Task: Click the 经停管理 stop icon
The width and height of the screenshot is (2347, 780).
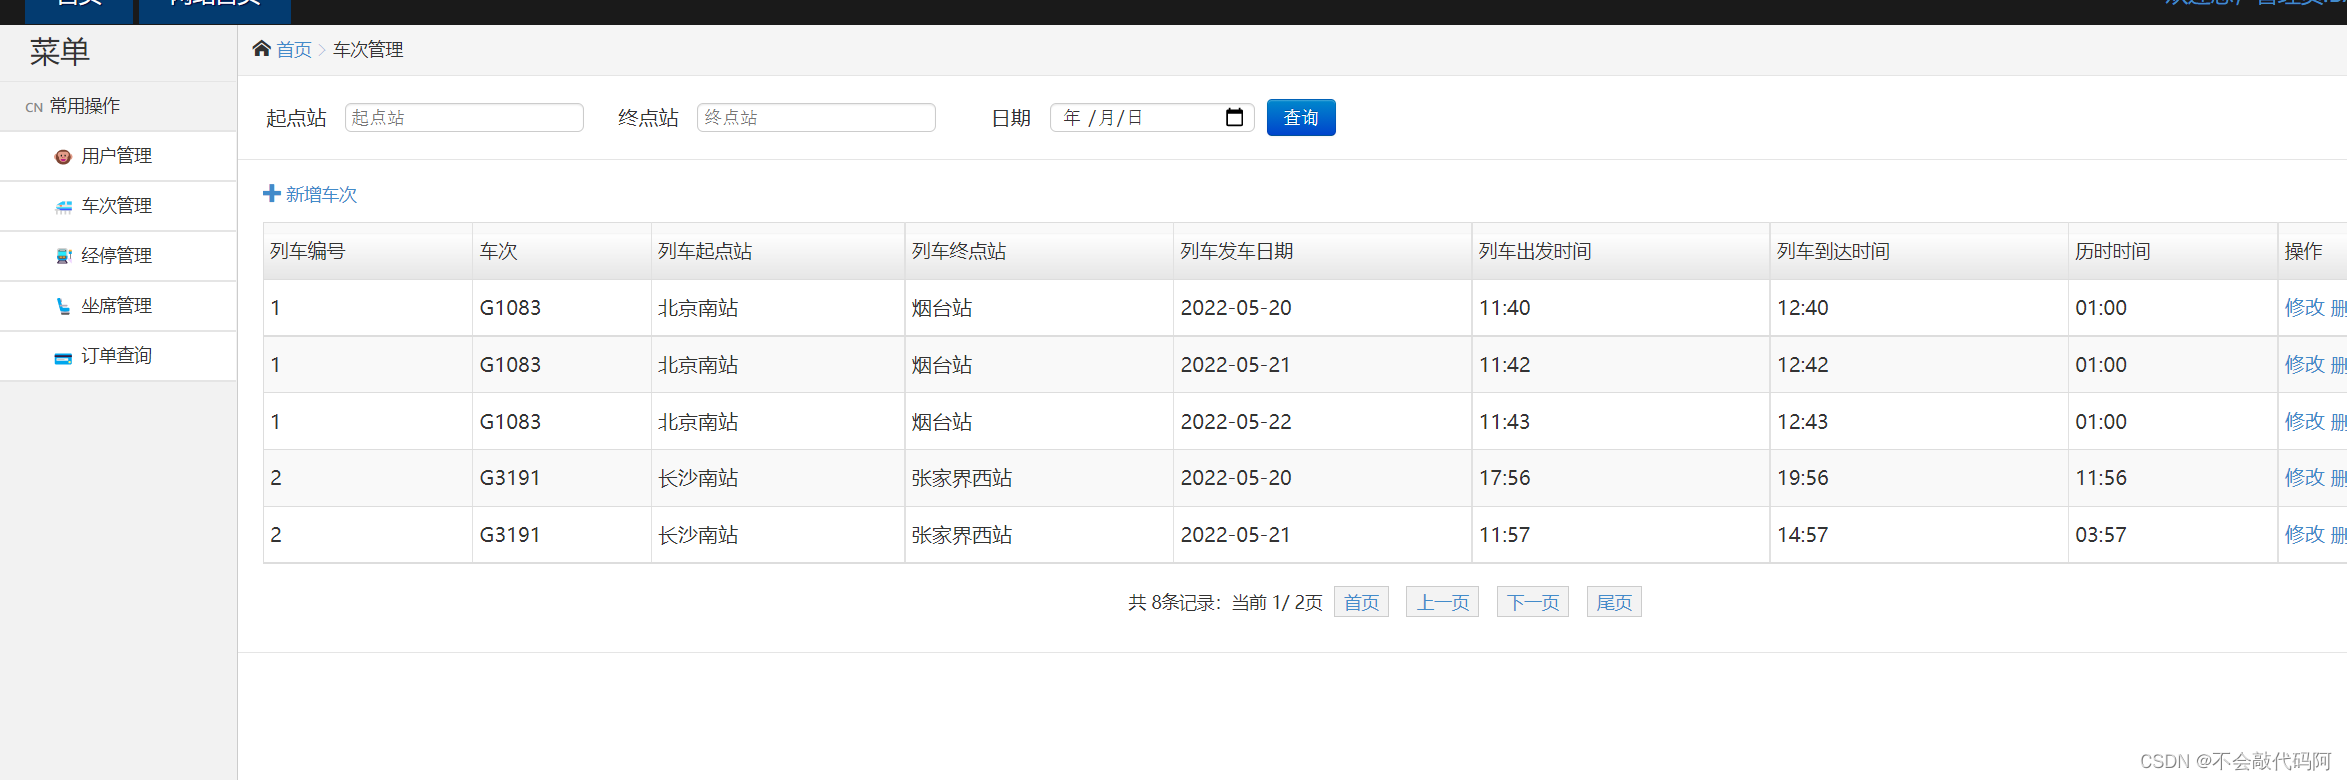Action: pos(63,256)
